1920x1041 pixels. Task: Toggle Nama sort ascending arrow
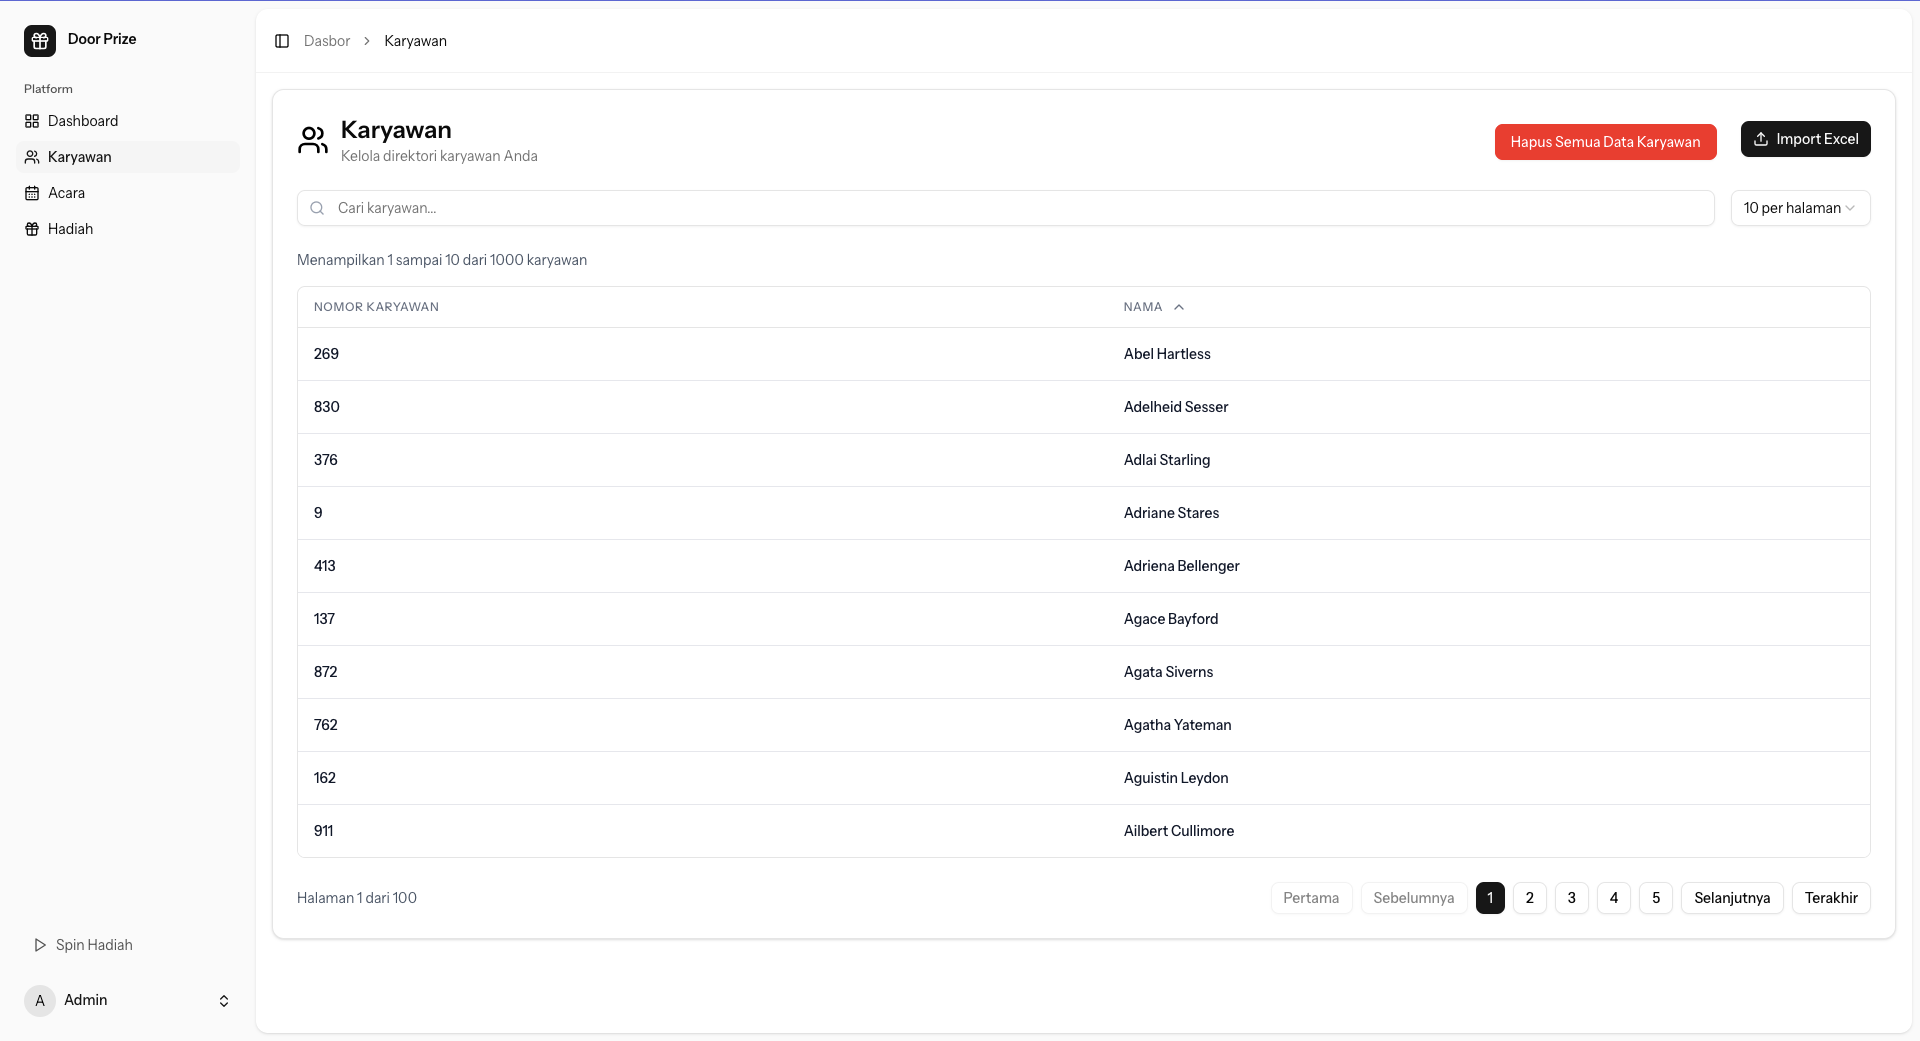(x=1179, y=307)
